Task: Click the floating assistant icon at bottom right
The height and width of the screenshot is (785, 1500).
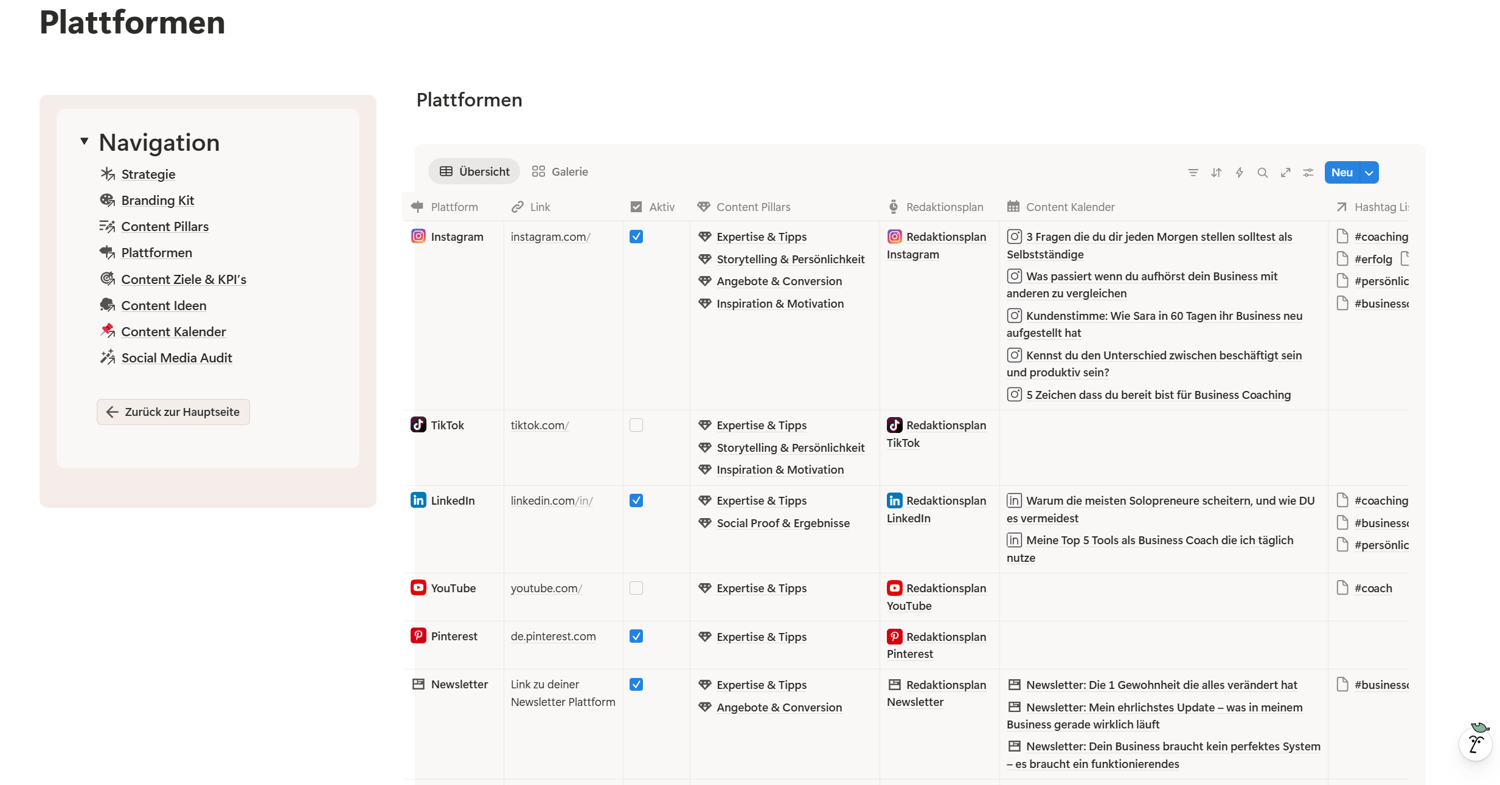Action: [1475, 742]
